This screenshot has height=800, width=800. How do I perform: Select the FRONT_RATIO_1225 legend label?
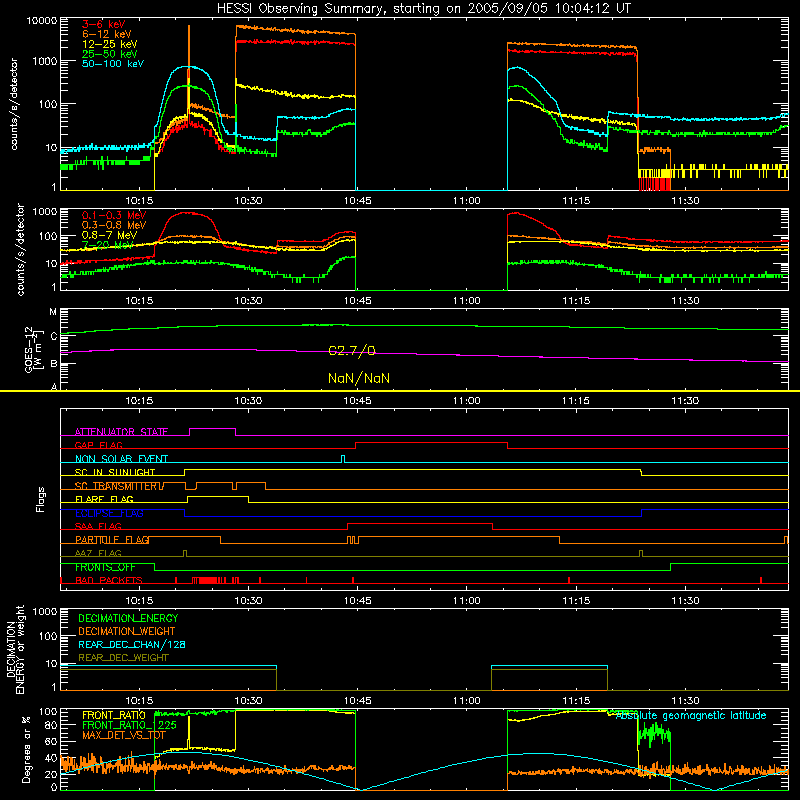pyautogui.click(x=129, y=726)
